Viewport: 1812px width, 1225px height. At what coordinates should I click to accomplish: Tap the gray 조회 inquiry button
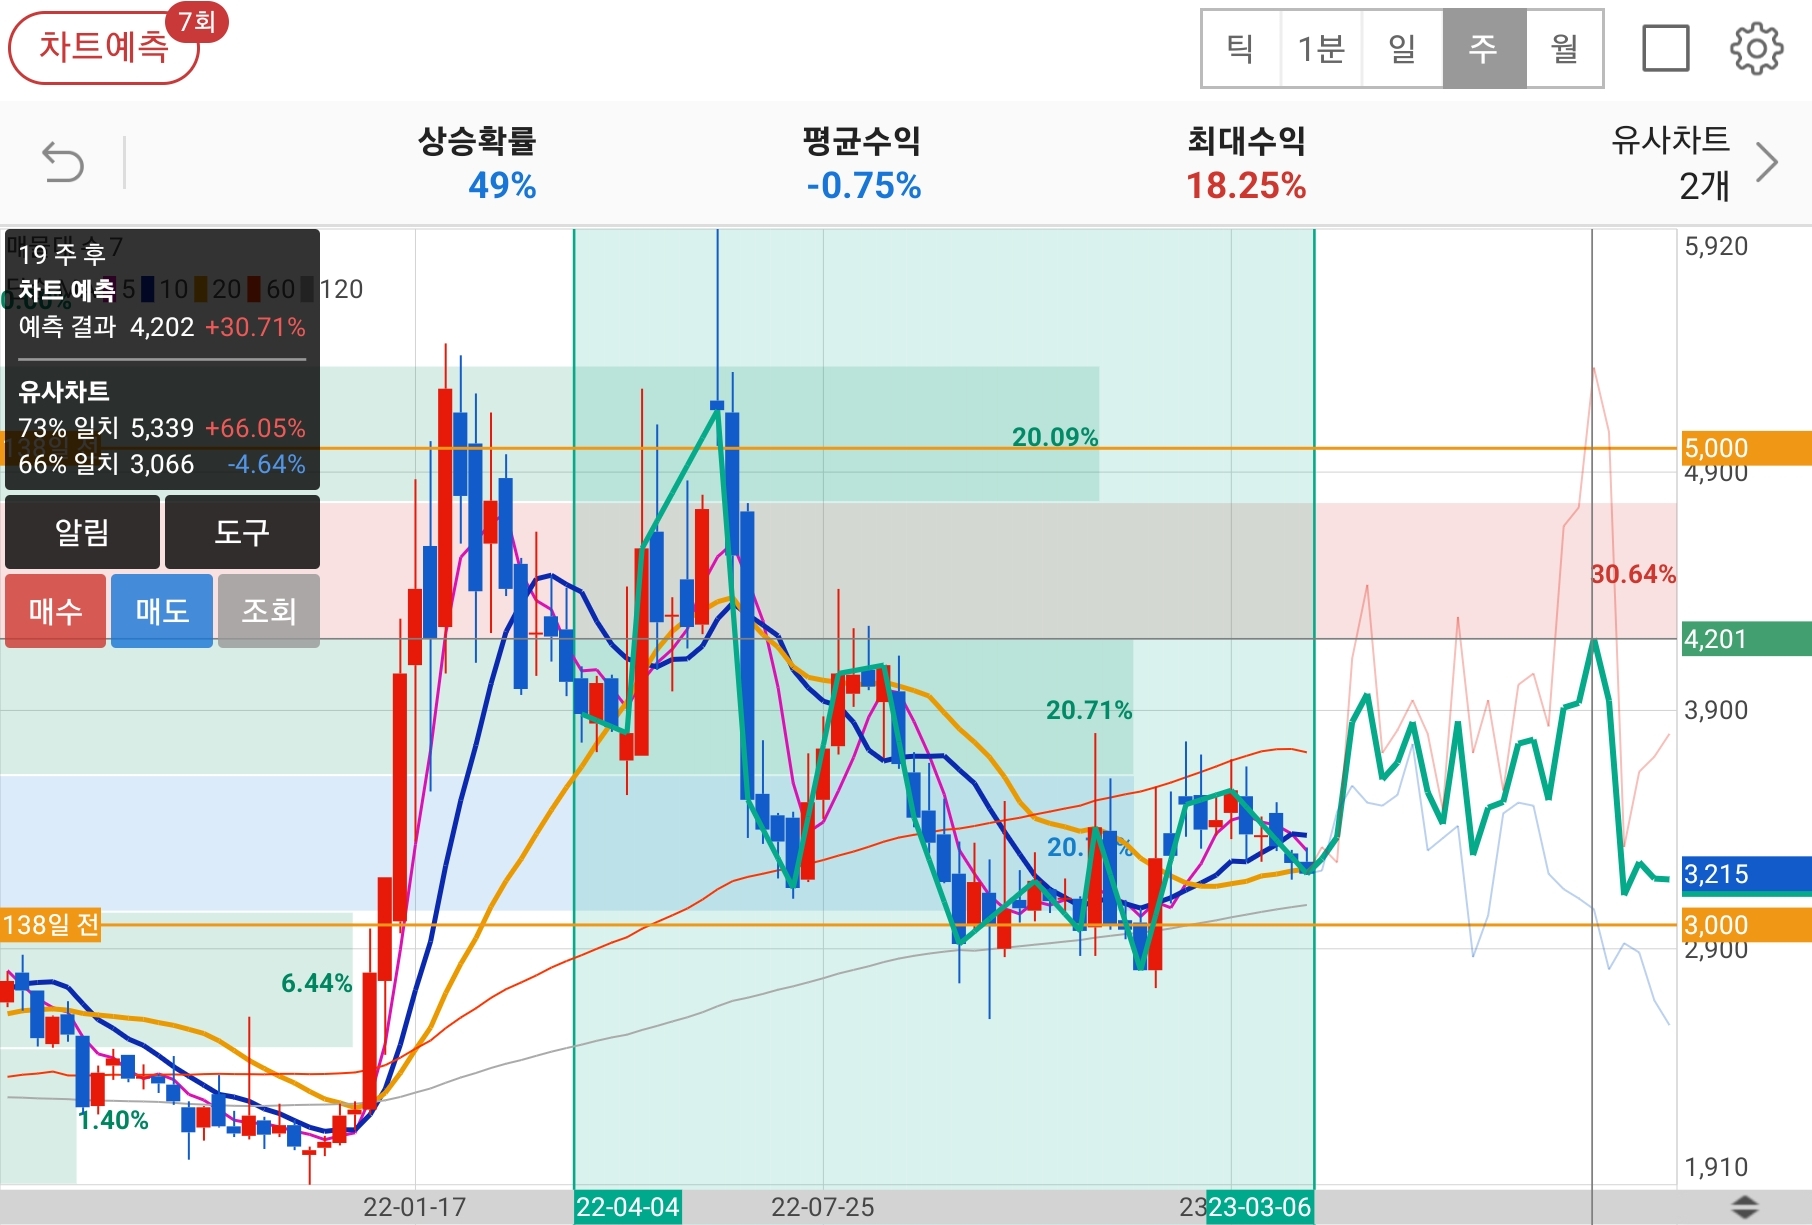[x=269, y=611]
